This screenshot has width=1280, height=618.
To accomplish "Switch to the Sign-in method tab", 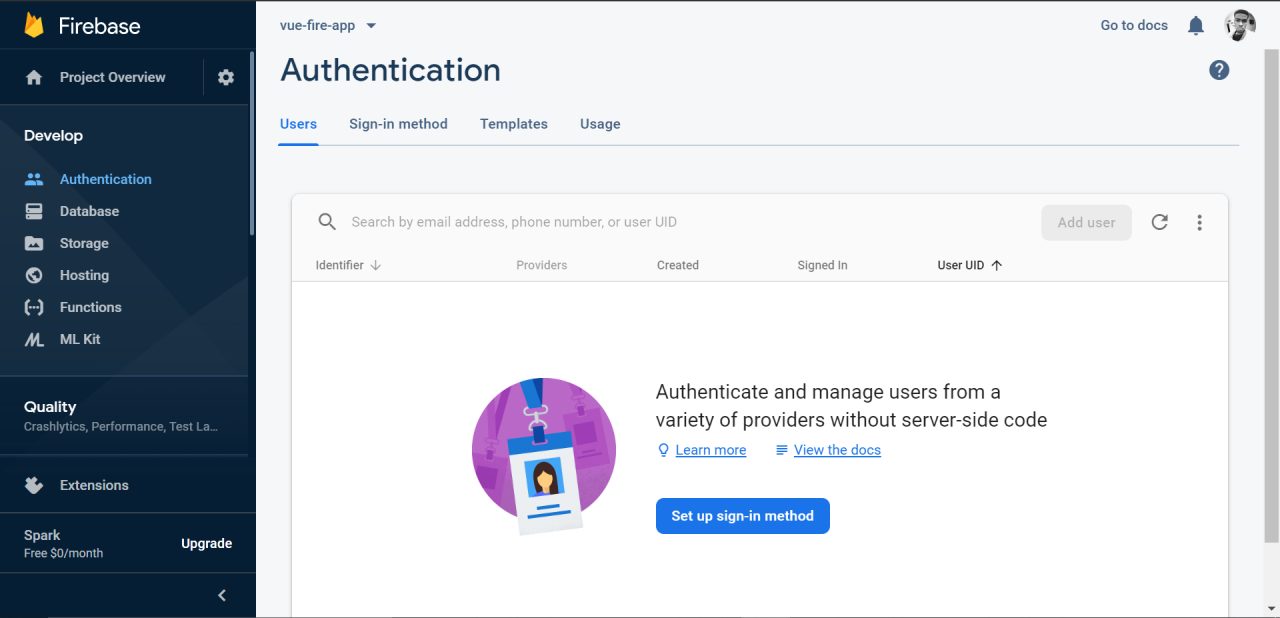I will point(398,124).
